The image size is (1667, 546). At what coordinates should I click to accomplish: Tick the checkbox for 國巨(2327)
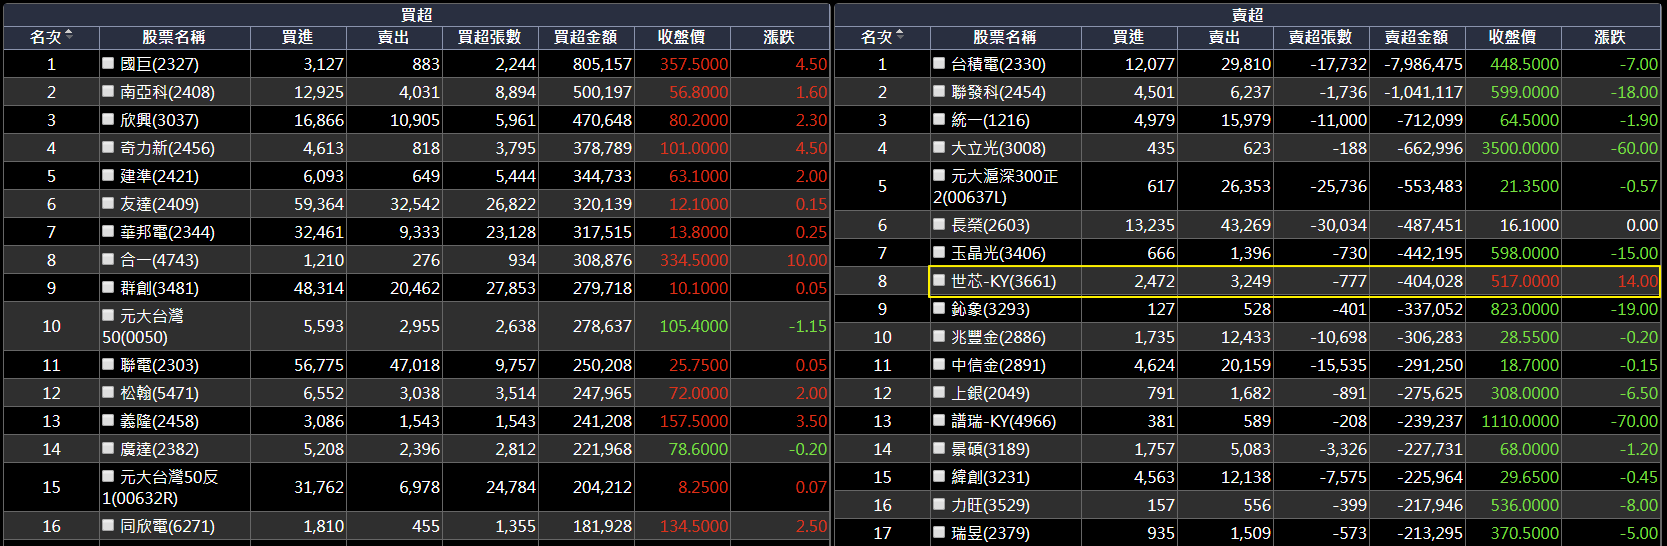[108, 62]
